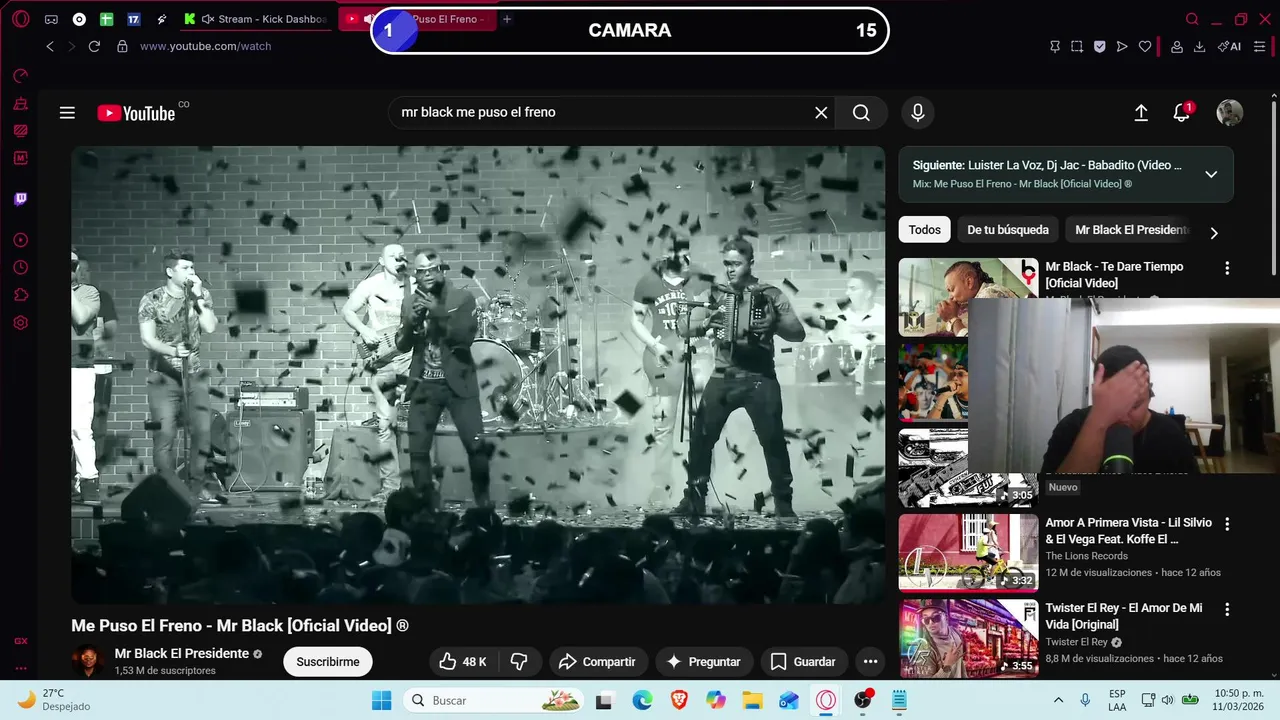
Task: Expand the Siguiente mix playlist panel
Action: click(1211, 174)
